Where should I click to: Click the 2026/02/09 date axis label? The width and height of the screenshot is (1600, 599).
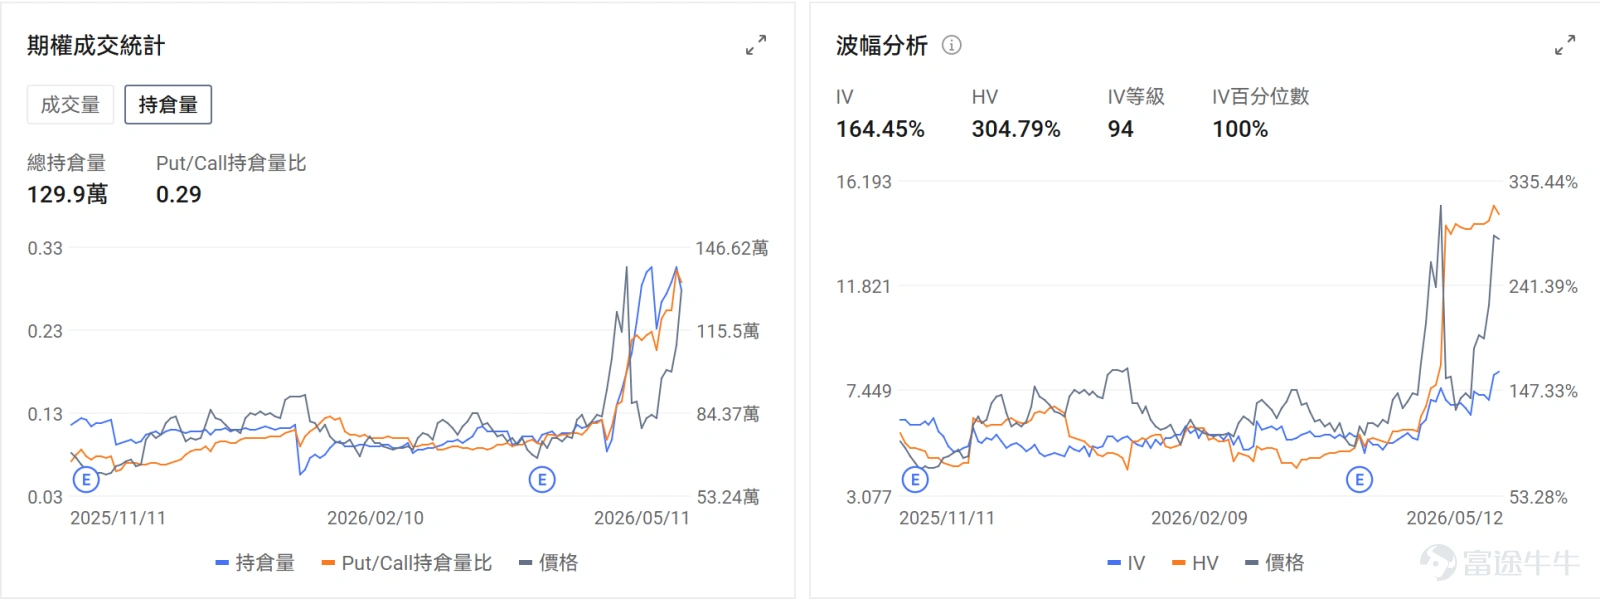tap(1199, 518)
